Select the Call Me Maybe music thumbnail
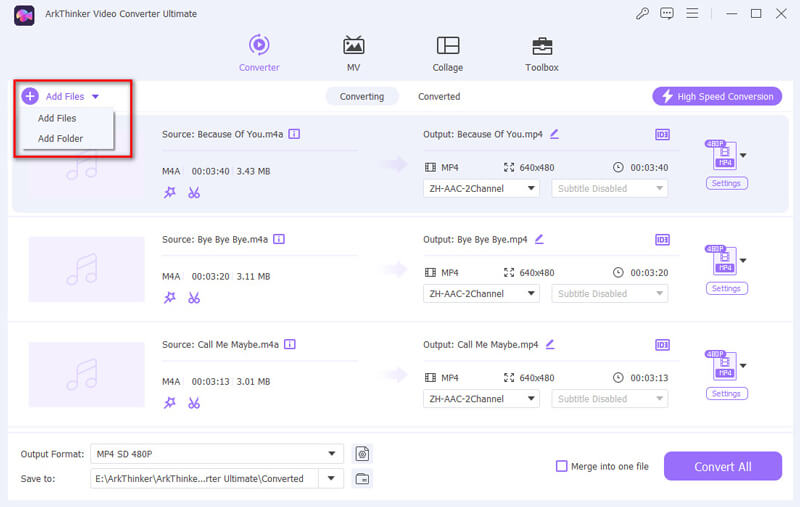 point(86,374)
